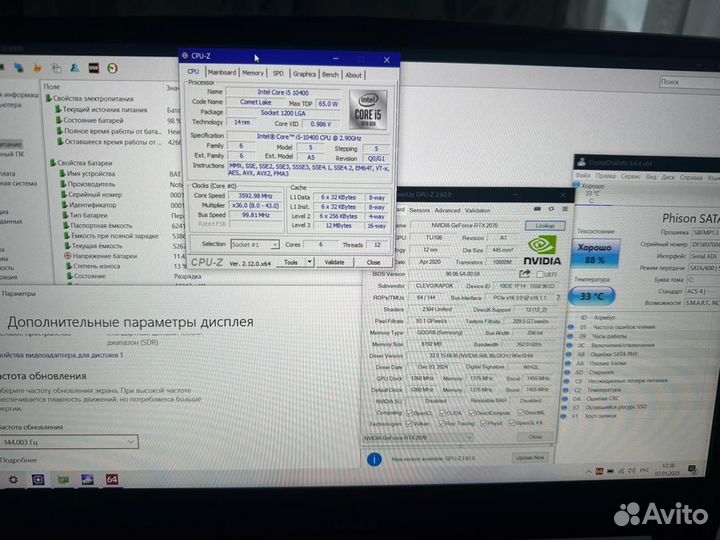Open the Advanced tab in GPU-Z
Screen dimensions: 720x540
click(x=447, y=210)
